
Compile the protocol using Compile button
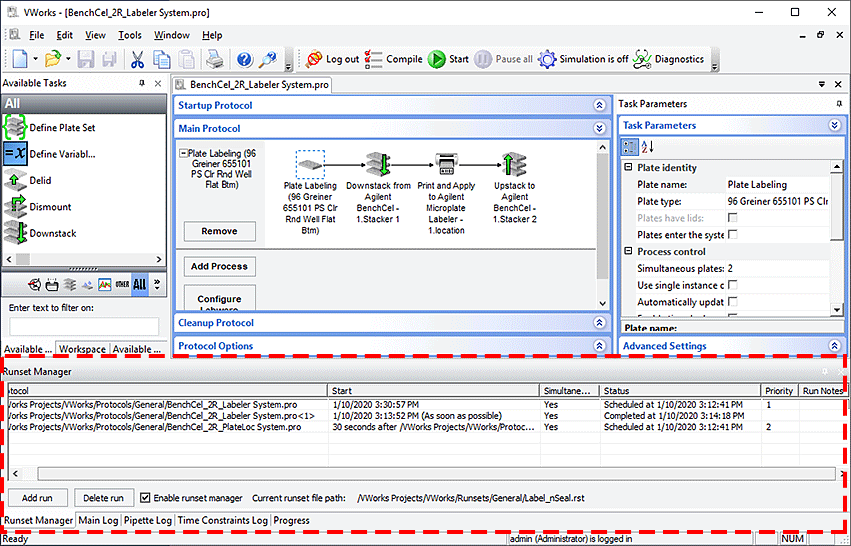pyautogui.click(x=393, y=59)
